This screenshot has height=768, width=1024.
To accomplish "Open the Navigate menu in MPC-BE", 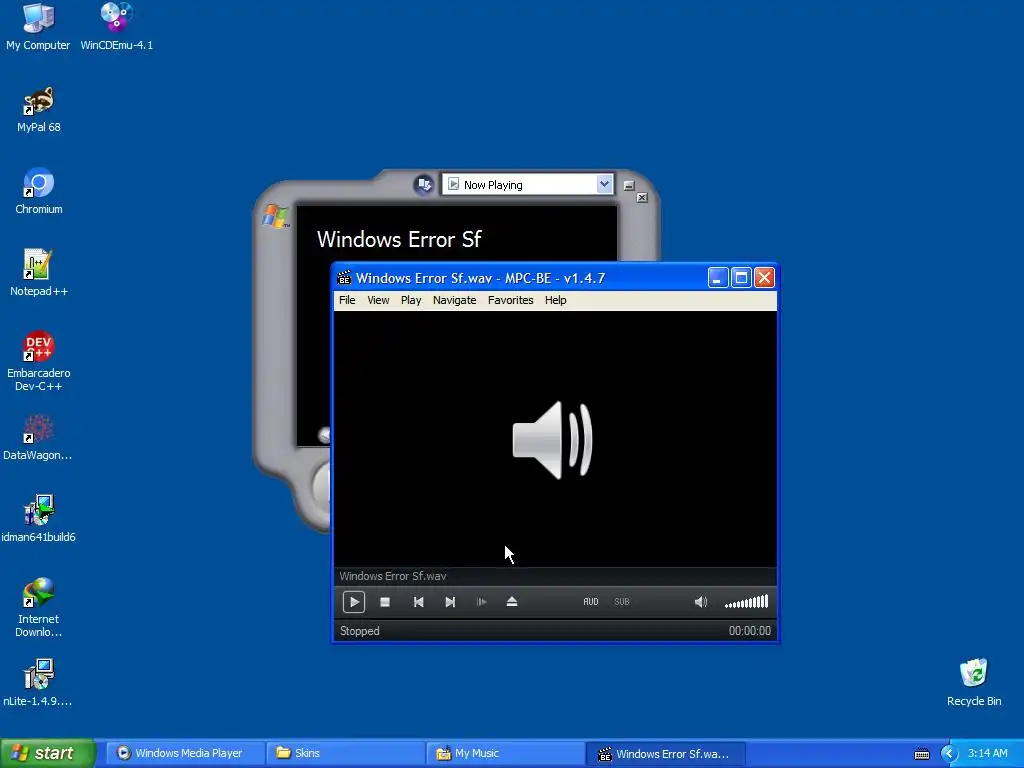I will coord(455,300).
